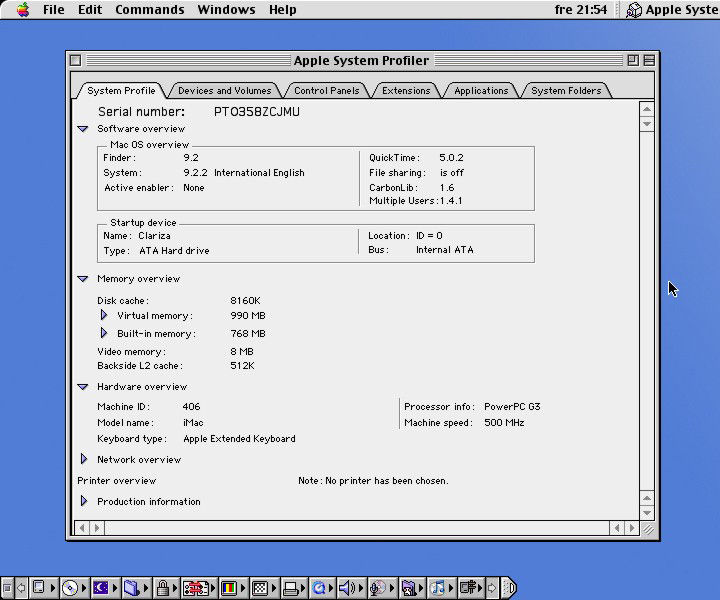Collapse Control Strip using its end tab
The width and height of the screenshot is (720, 600).
click(x=509, y=588)
